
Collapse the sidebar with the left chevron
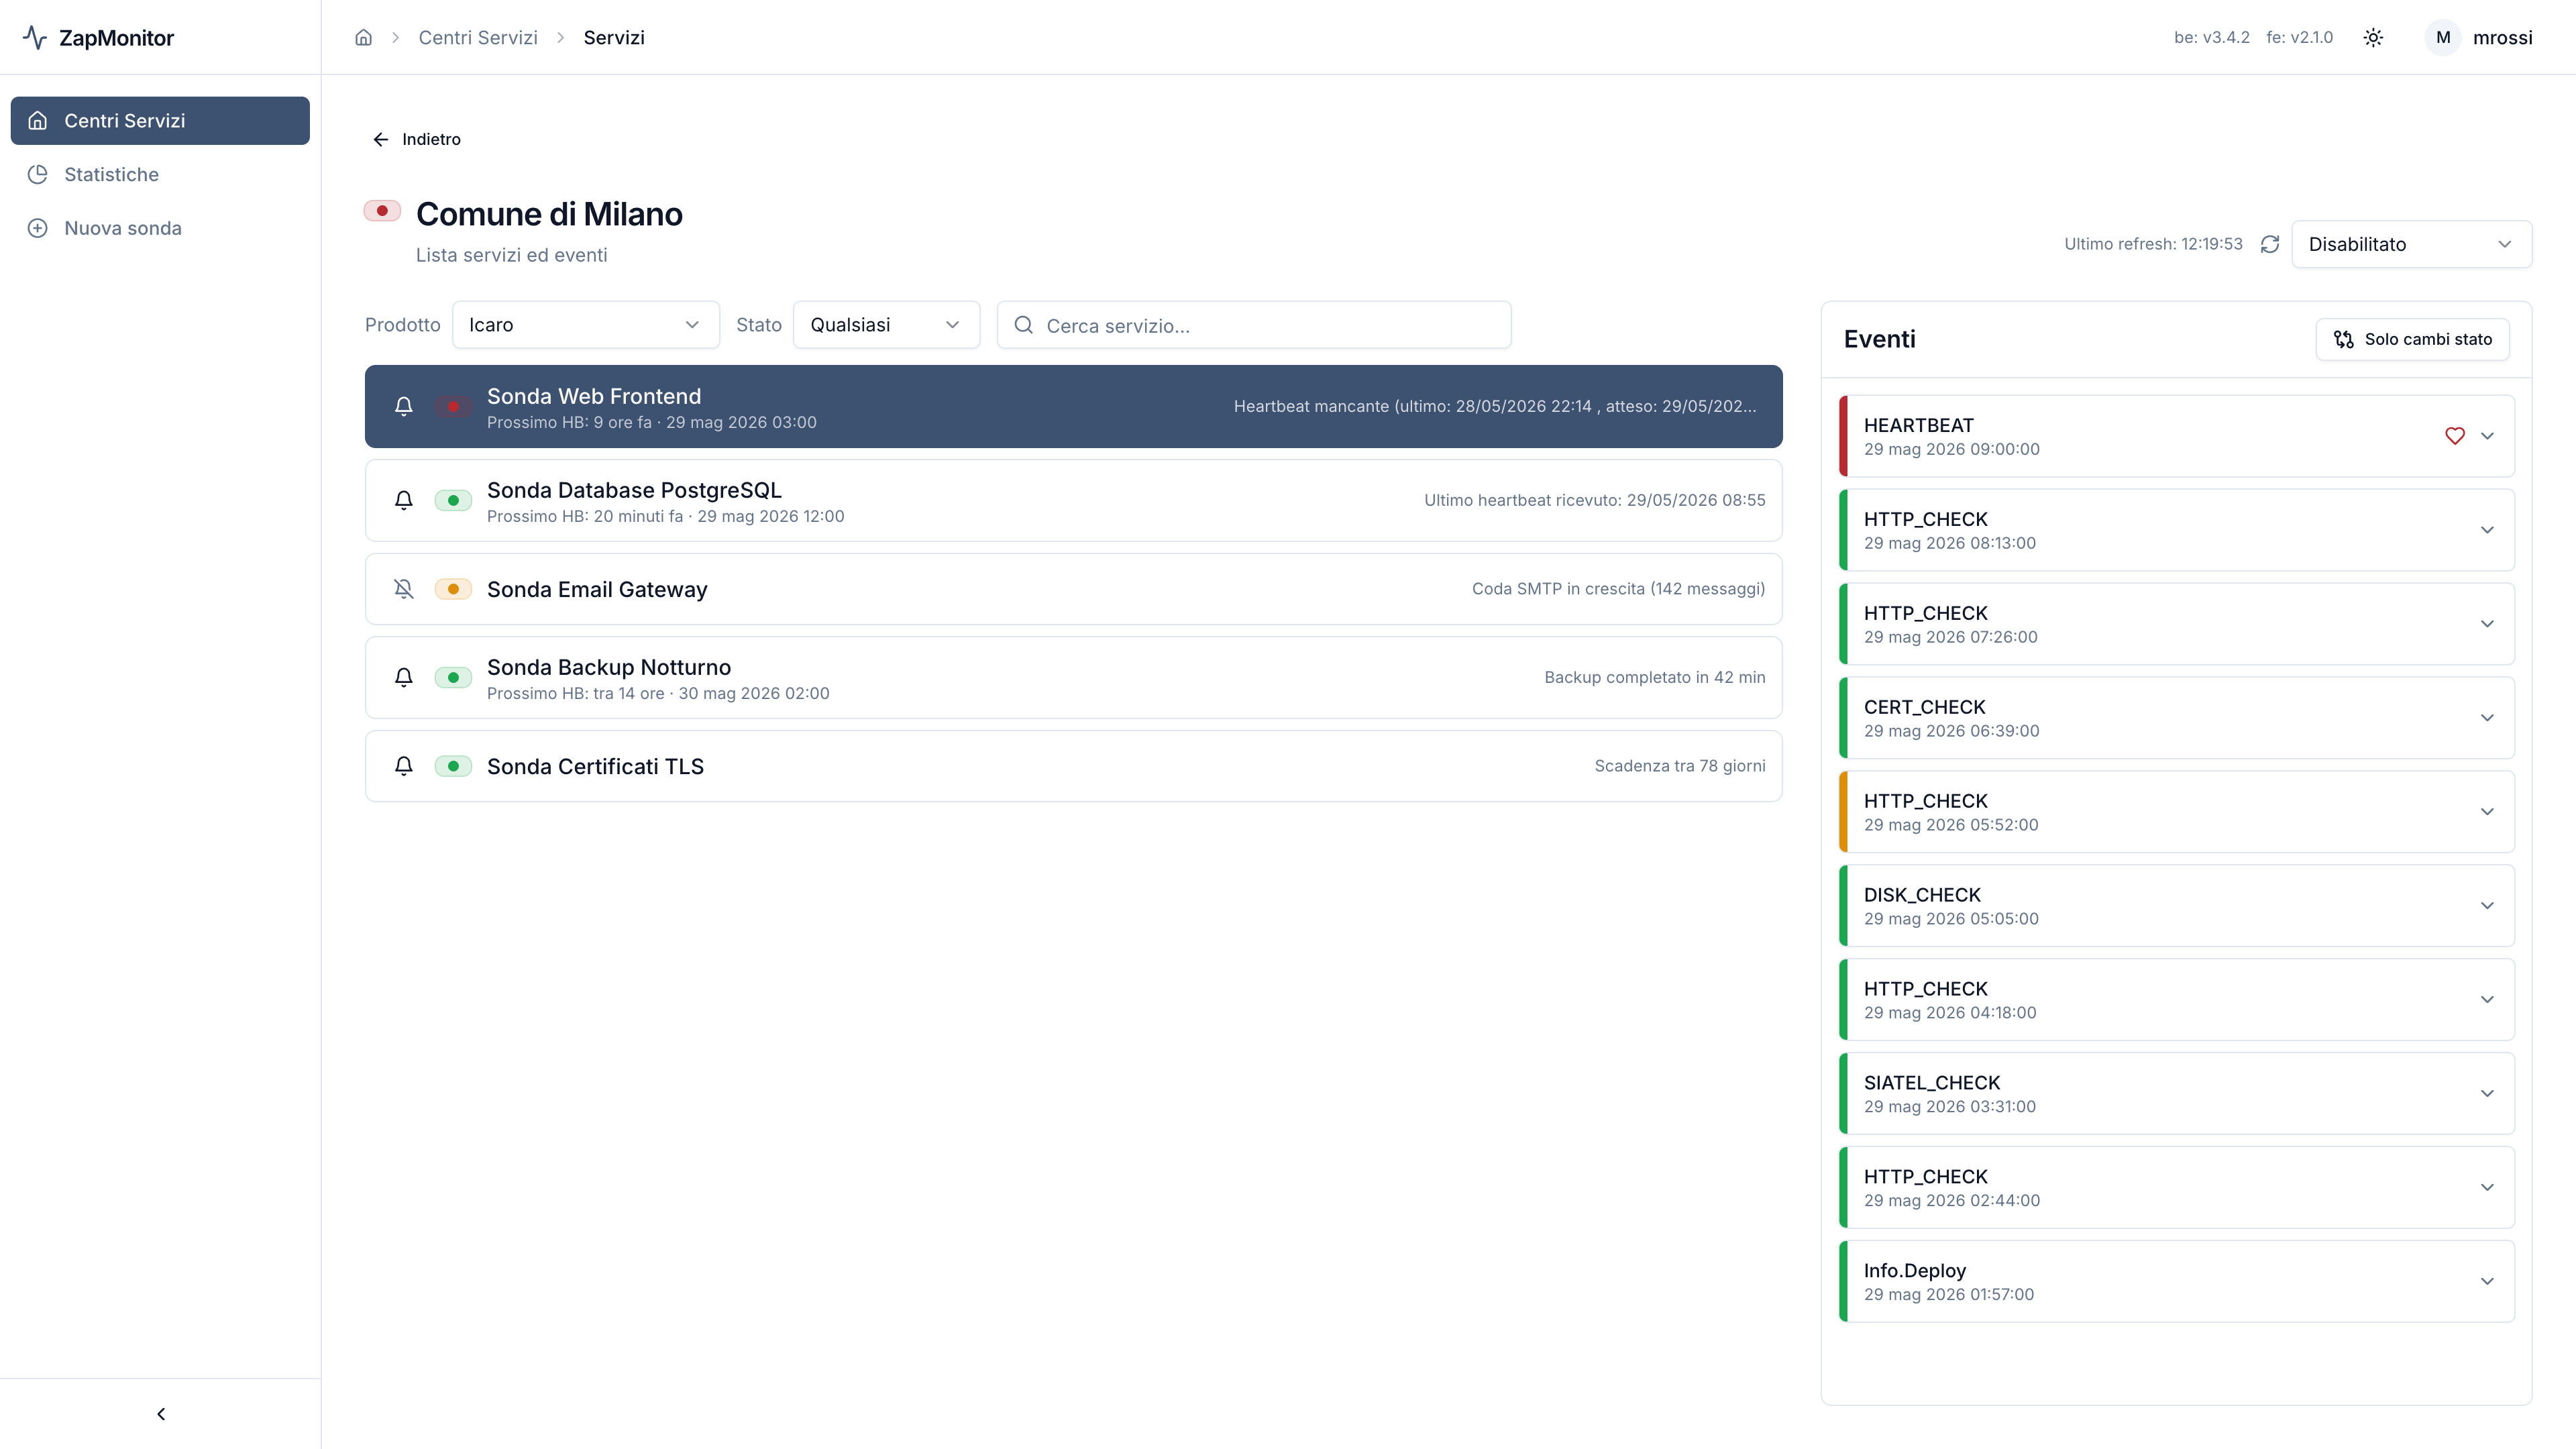click(161, 1413)
